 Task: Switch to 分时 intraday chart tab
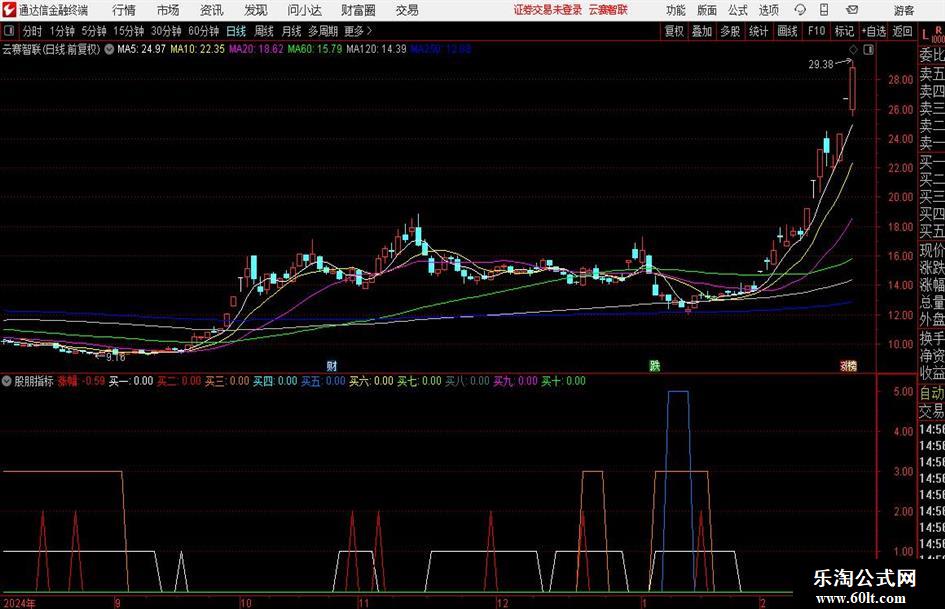tap(32, 31)
